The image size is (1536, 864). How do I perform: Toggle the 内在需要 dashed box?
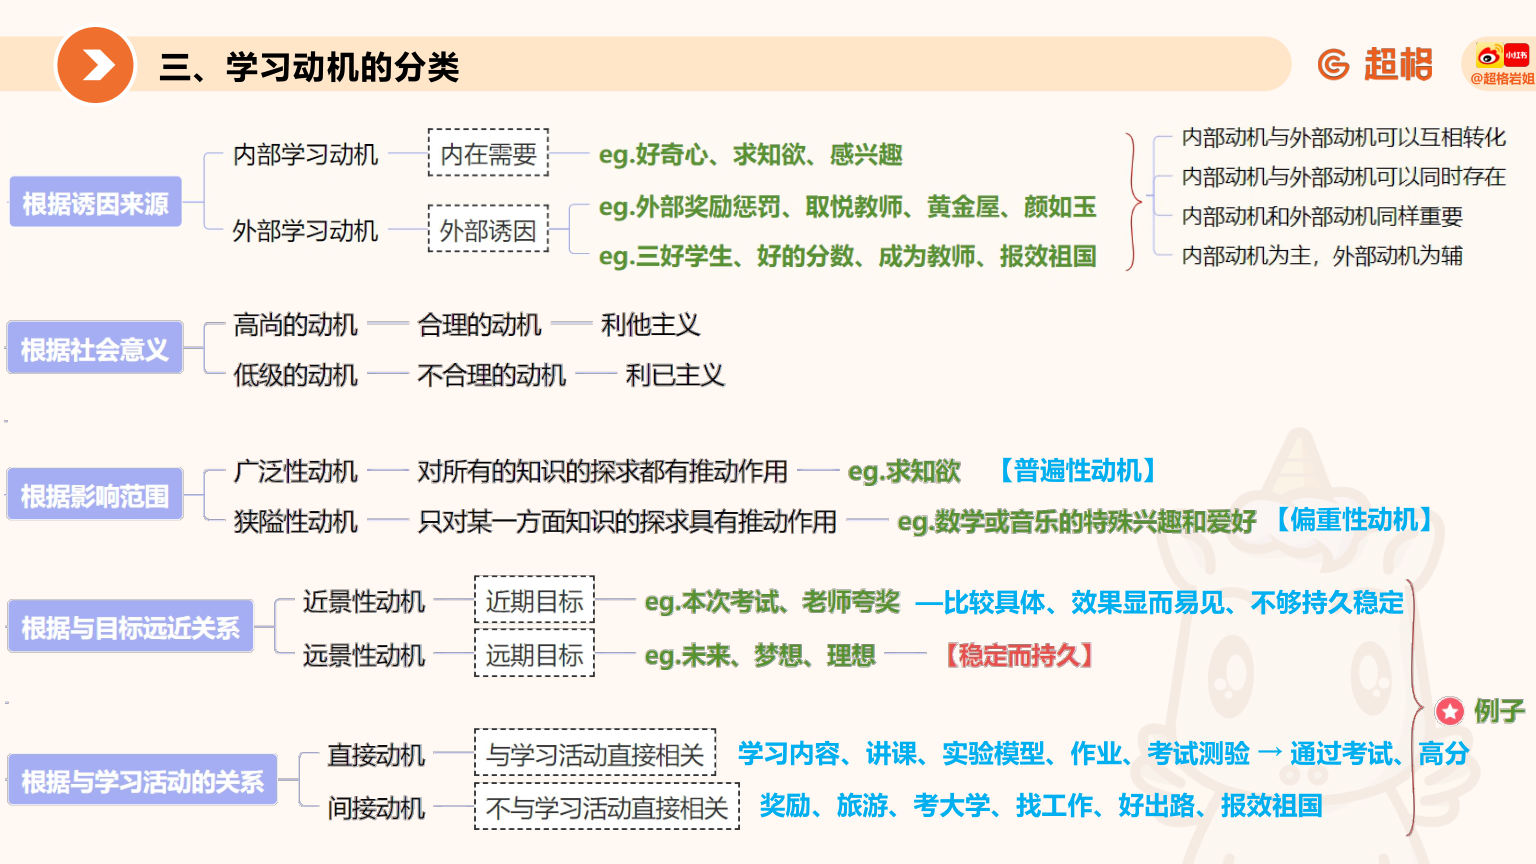[x=488, y=153]
